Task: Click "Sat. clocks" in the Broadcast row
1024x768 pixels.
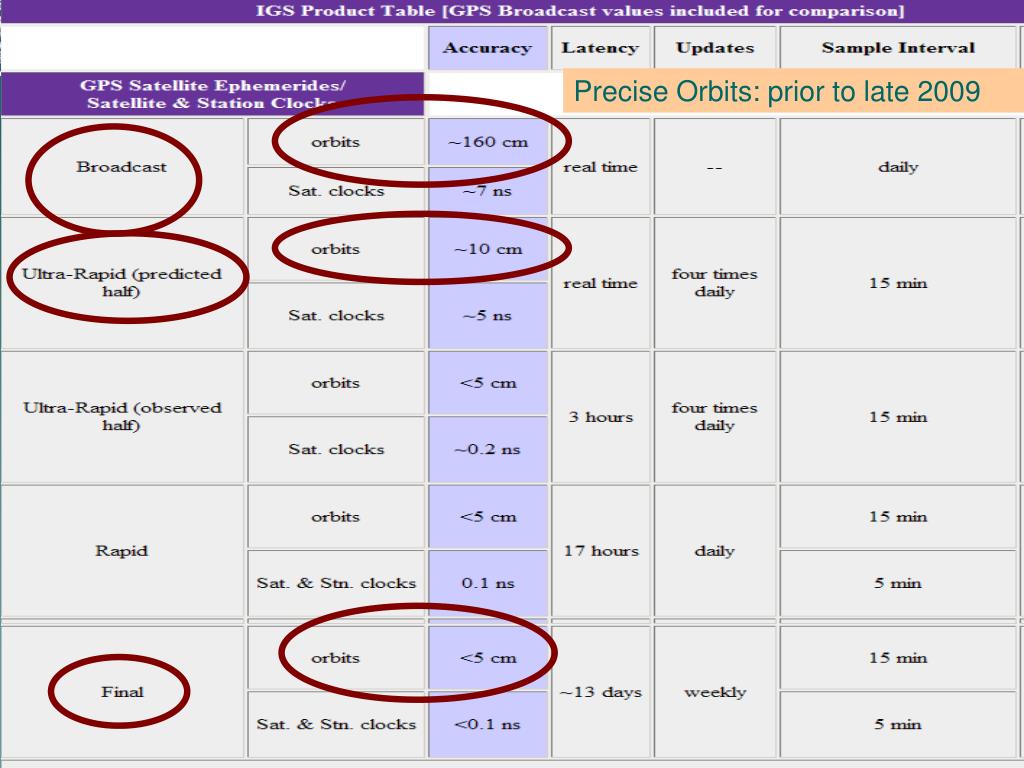Action: pos(336,191)
